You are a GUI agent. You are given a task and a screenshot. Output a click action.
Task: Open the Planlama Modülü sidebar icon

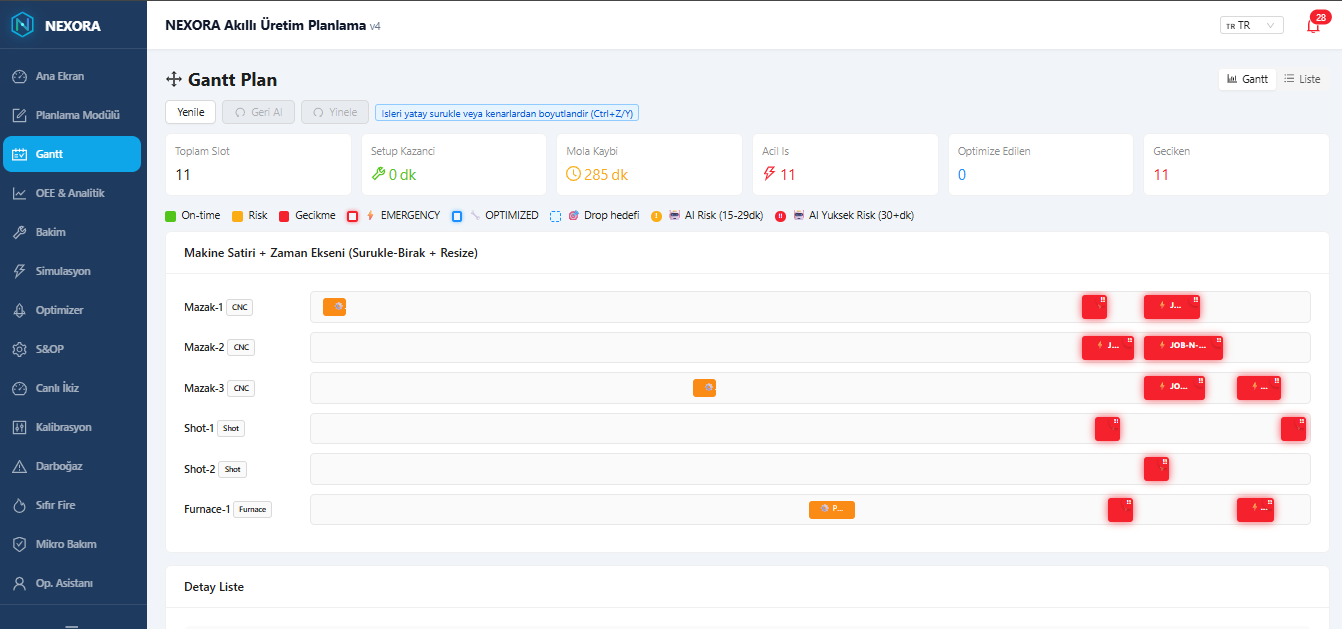[19, 115]
